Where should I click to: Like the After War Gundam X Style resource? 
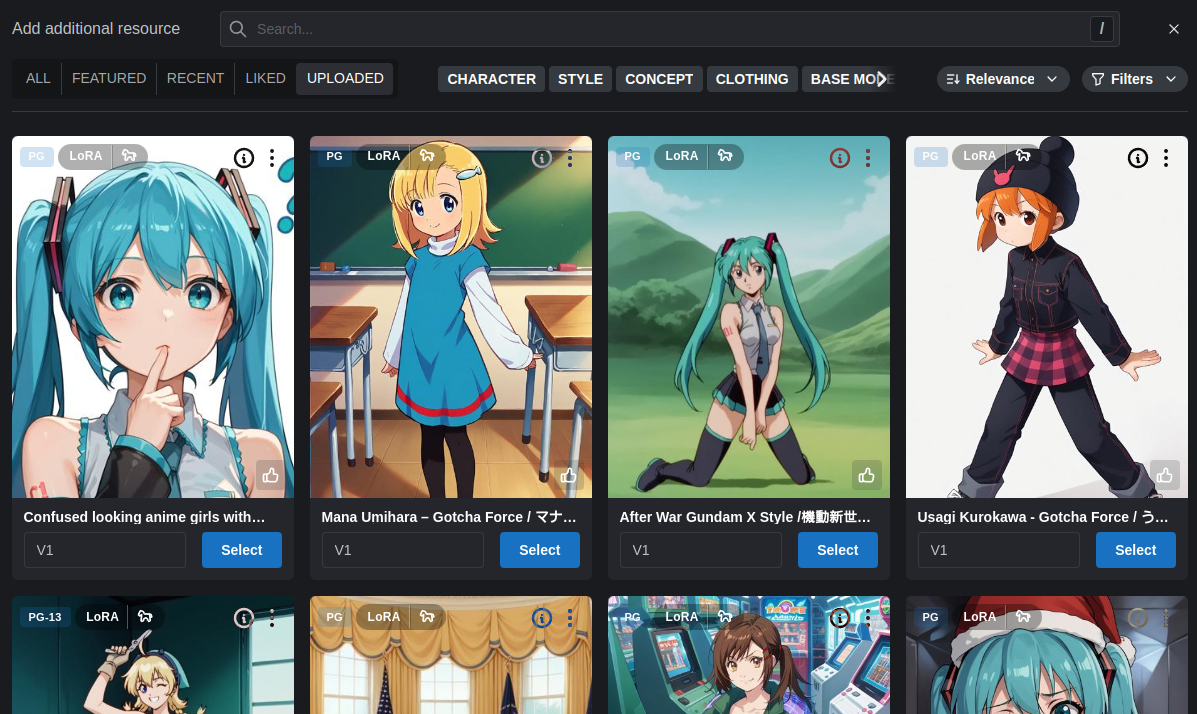click(x=866, y=476)
